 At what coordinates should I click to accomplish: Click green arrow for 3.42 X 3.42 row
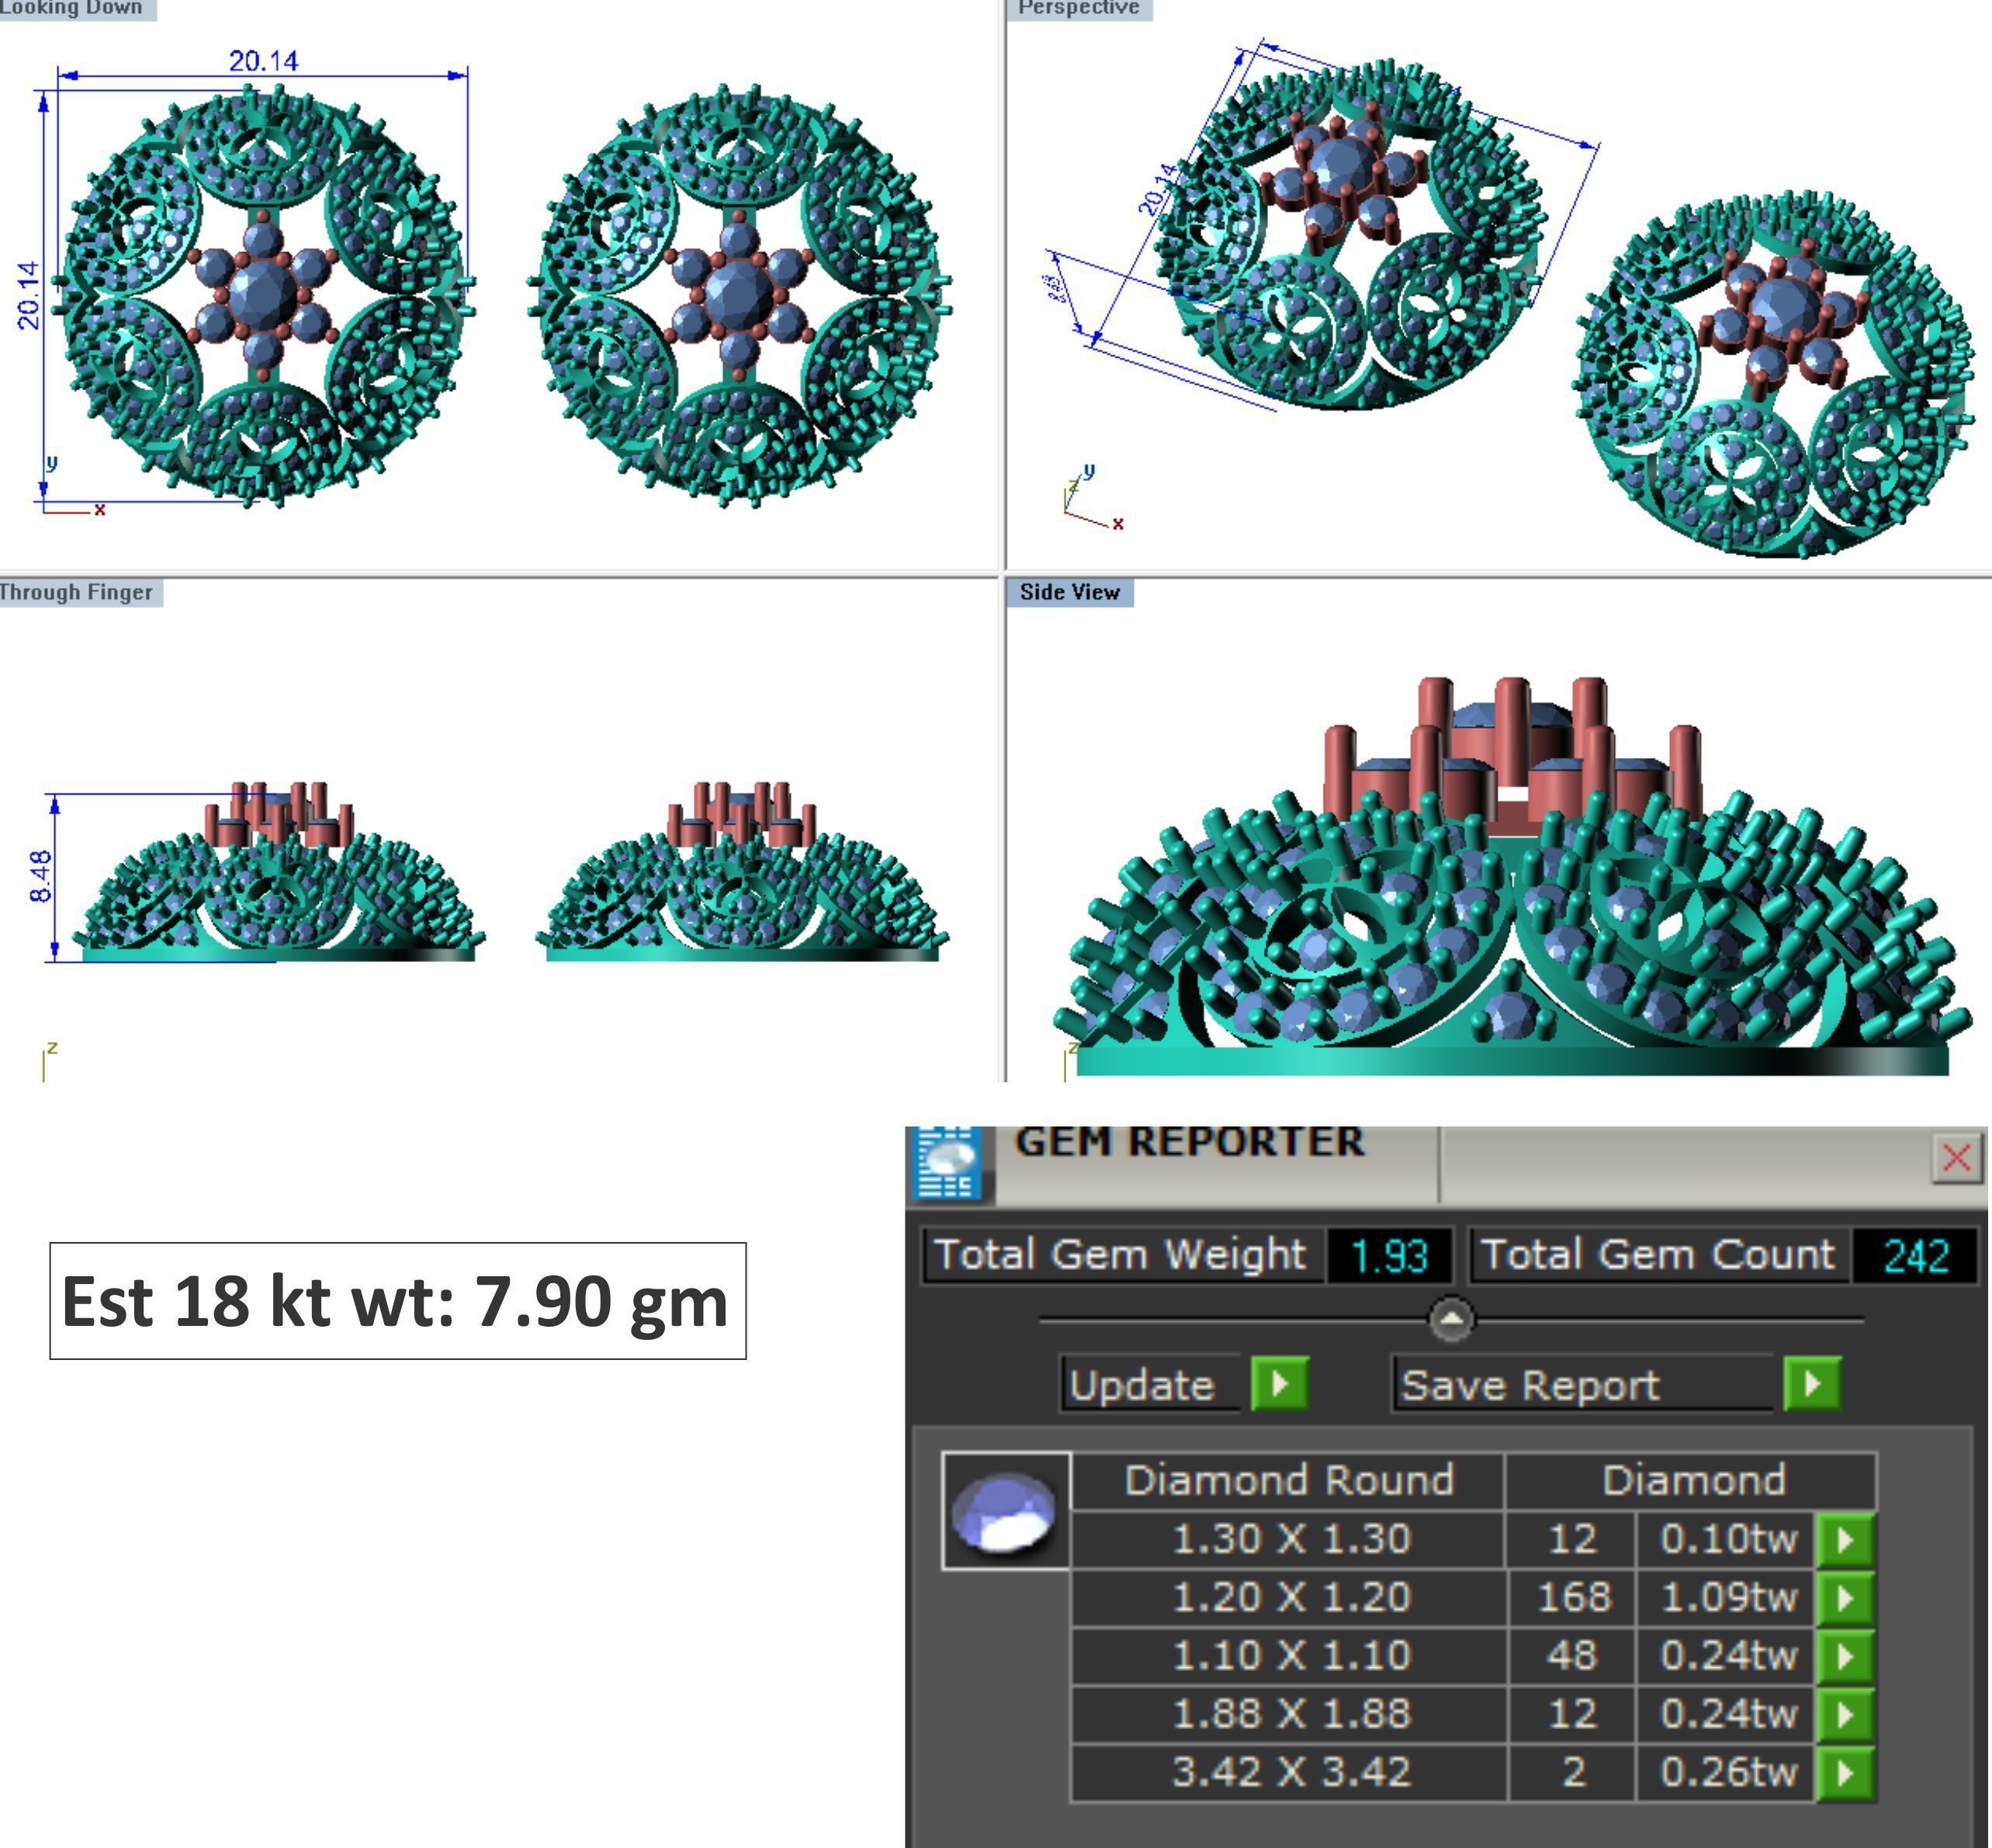click(1844, 1772)
